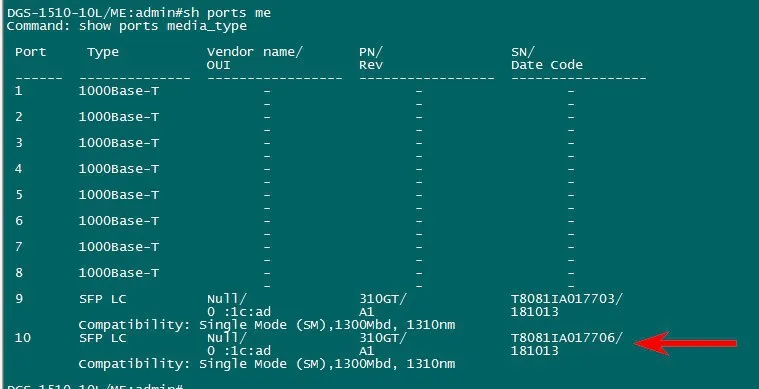Click the red arrow pointing at port 10
The image size is (759, 389).
[685, 344]
